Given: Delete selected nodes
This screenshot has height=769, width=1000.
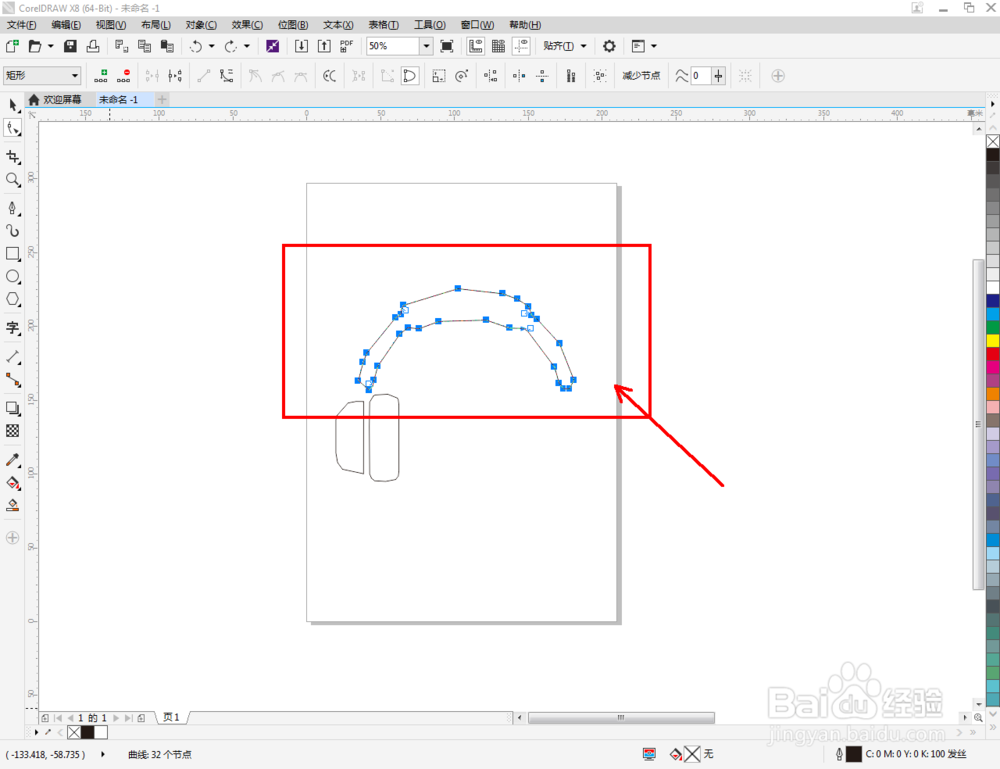Looking at the screenshot, I should point(124,76).
